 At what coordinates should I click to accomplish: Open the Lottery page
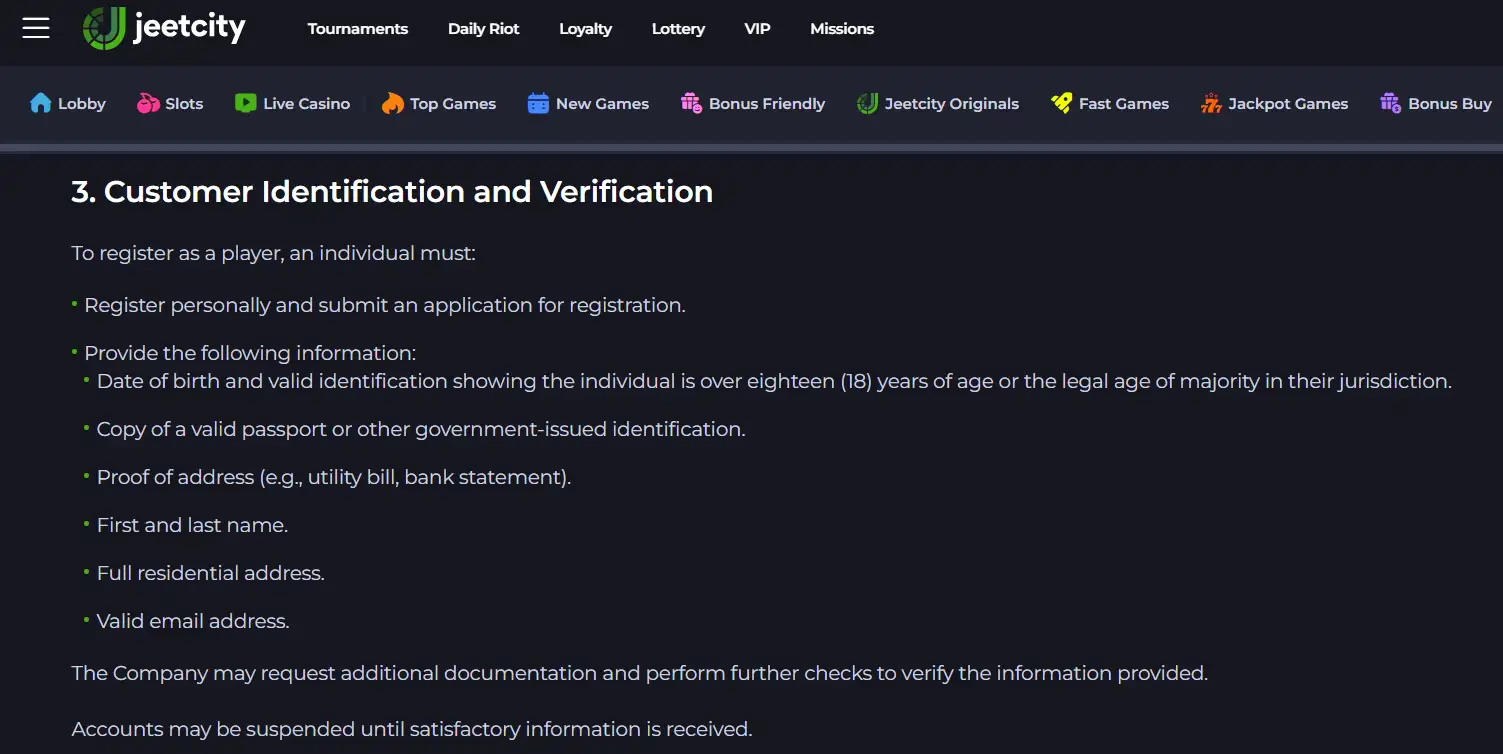(678, 29)
